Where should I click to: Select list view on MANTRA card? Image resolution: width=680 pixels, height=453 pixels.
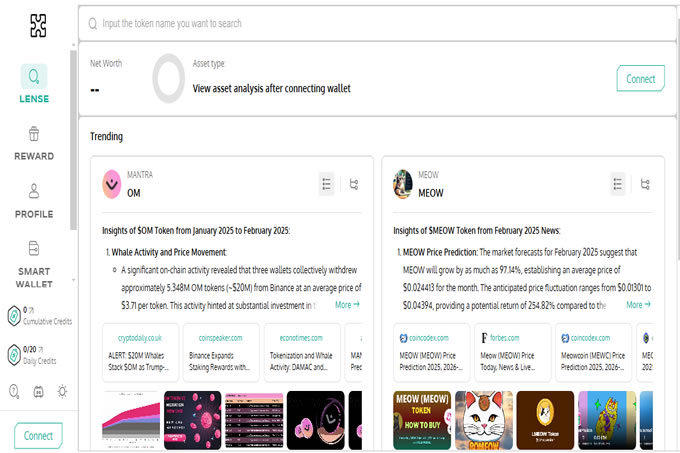[x=326, y=184]
